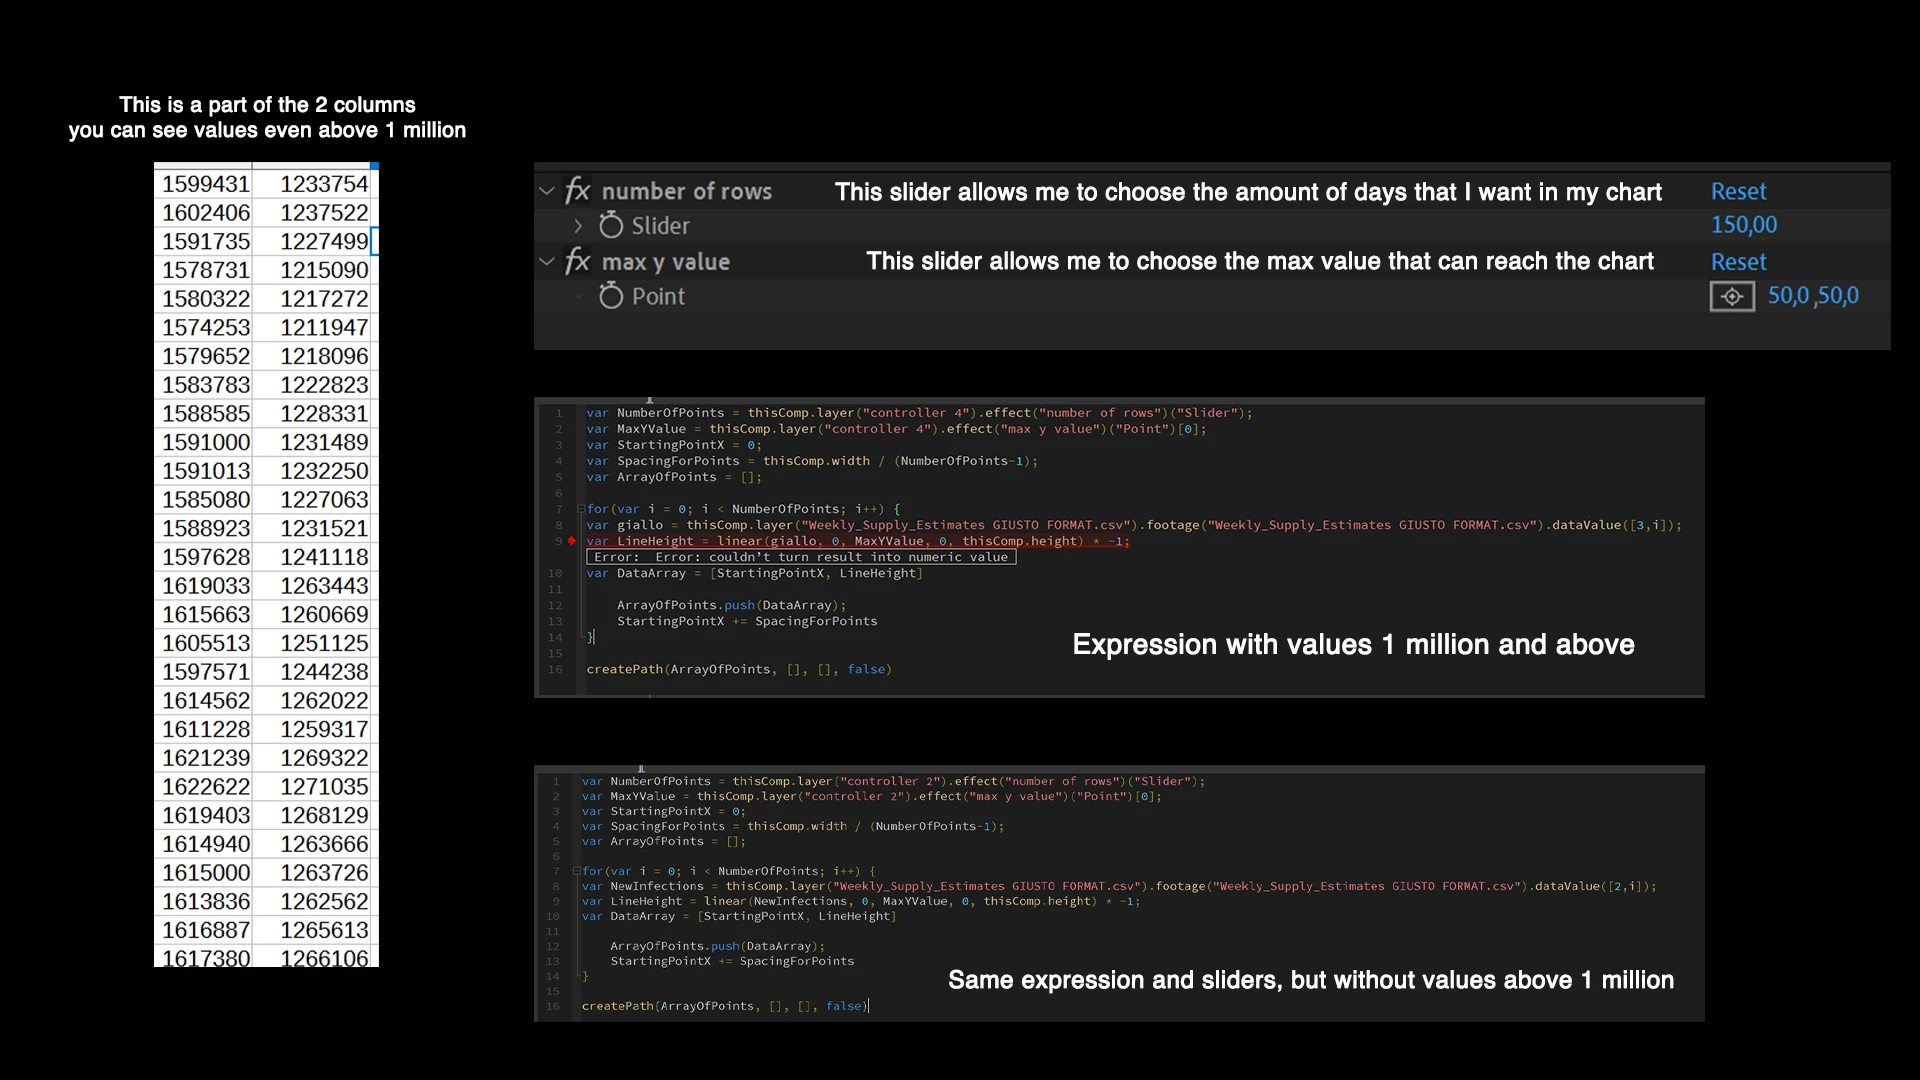The width and height of the screenshot is (1920, 1080).
Task: Click the red error marker on line 9
Action: (572, 541)
